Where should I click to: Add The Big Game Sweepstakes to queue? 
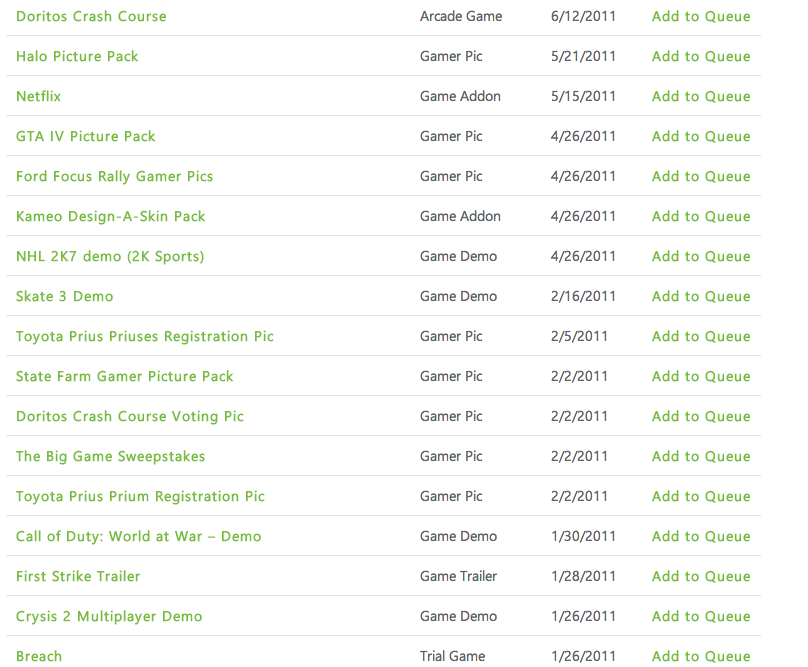pos(701,457)
